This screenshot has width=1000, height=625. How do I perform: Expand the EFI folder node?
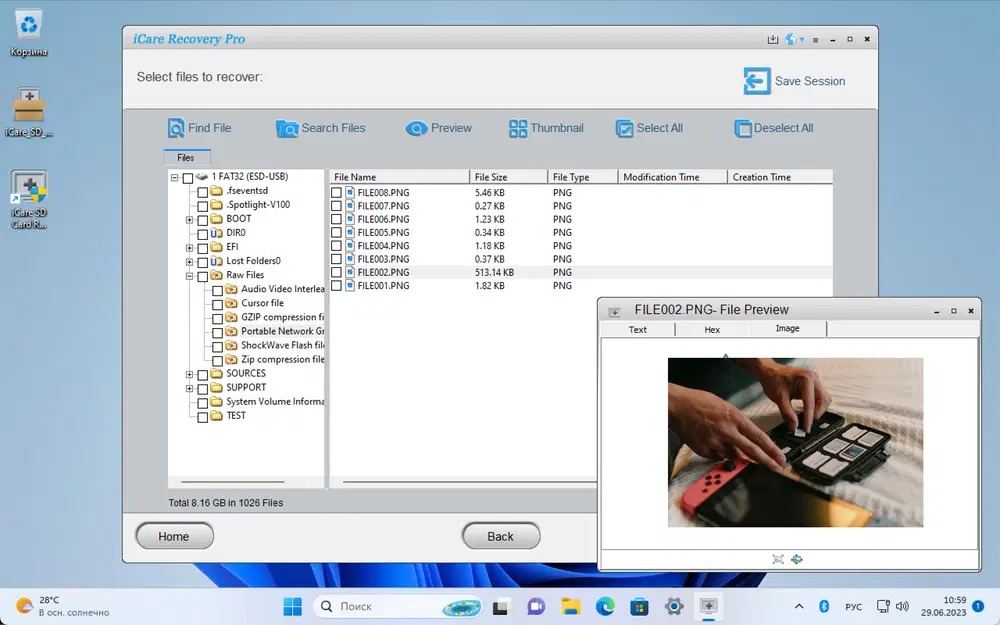point(189,248)
